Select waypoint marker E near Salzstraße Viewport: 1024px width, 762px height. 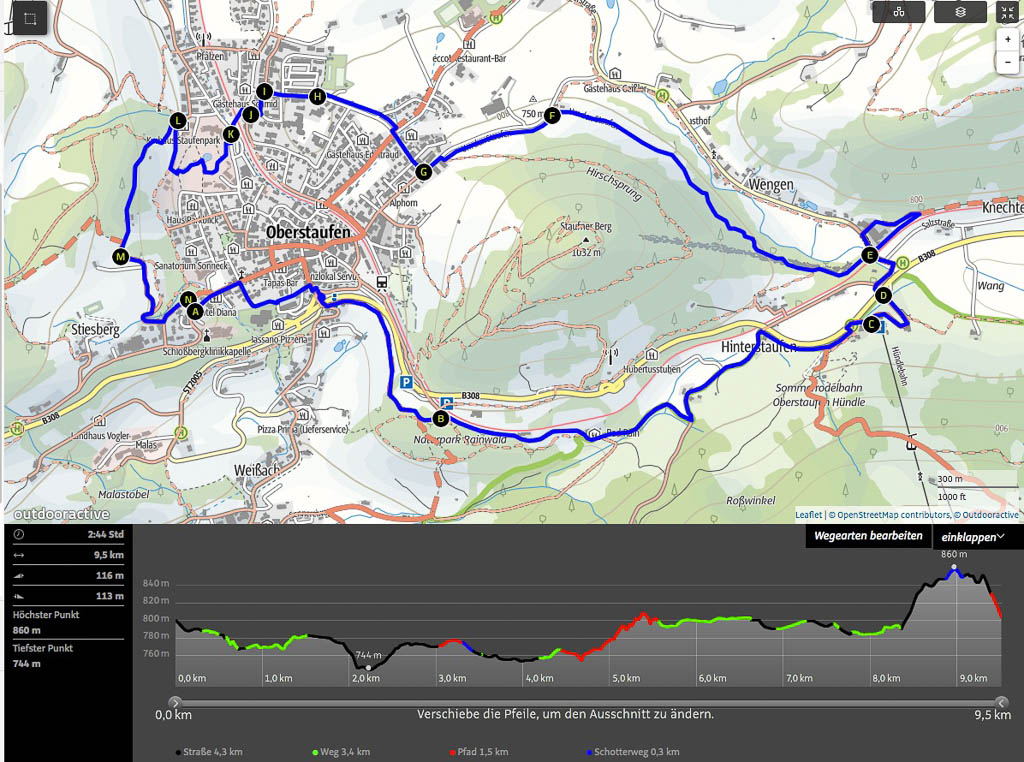click(x=870, y=256)
